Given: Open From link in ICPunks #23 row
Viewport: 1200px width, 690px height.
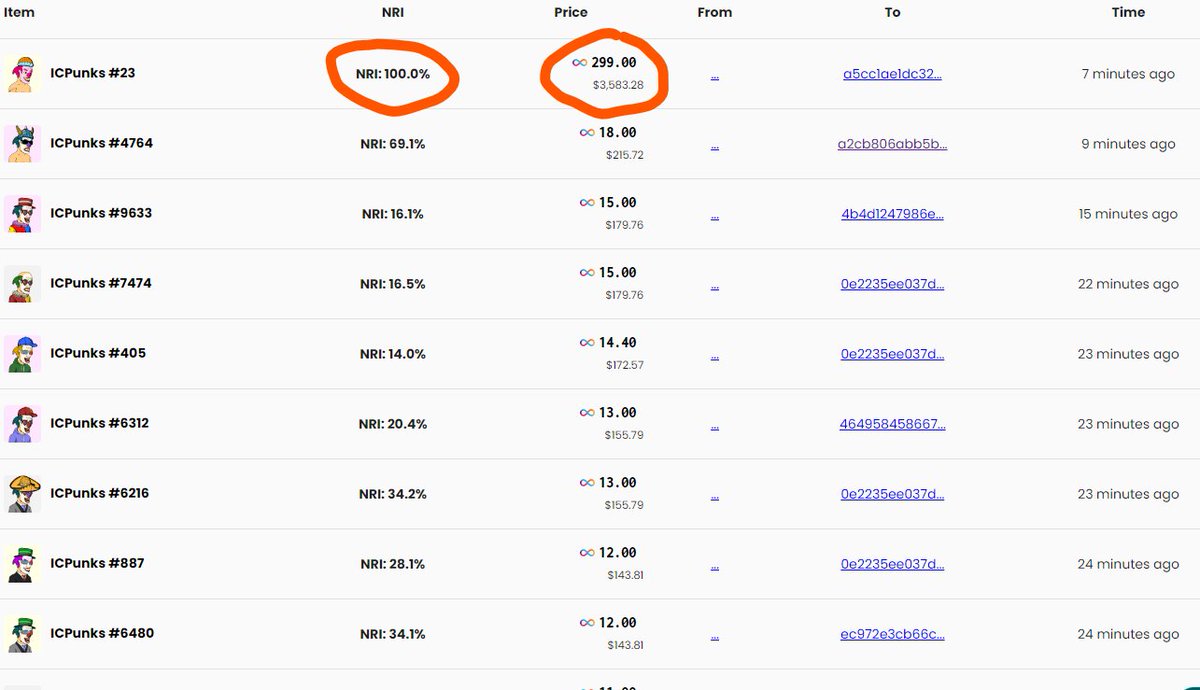Looking at the screenshot, I should pos(714,76).
